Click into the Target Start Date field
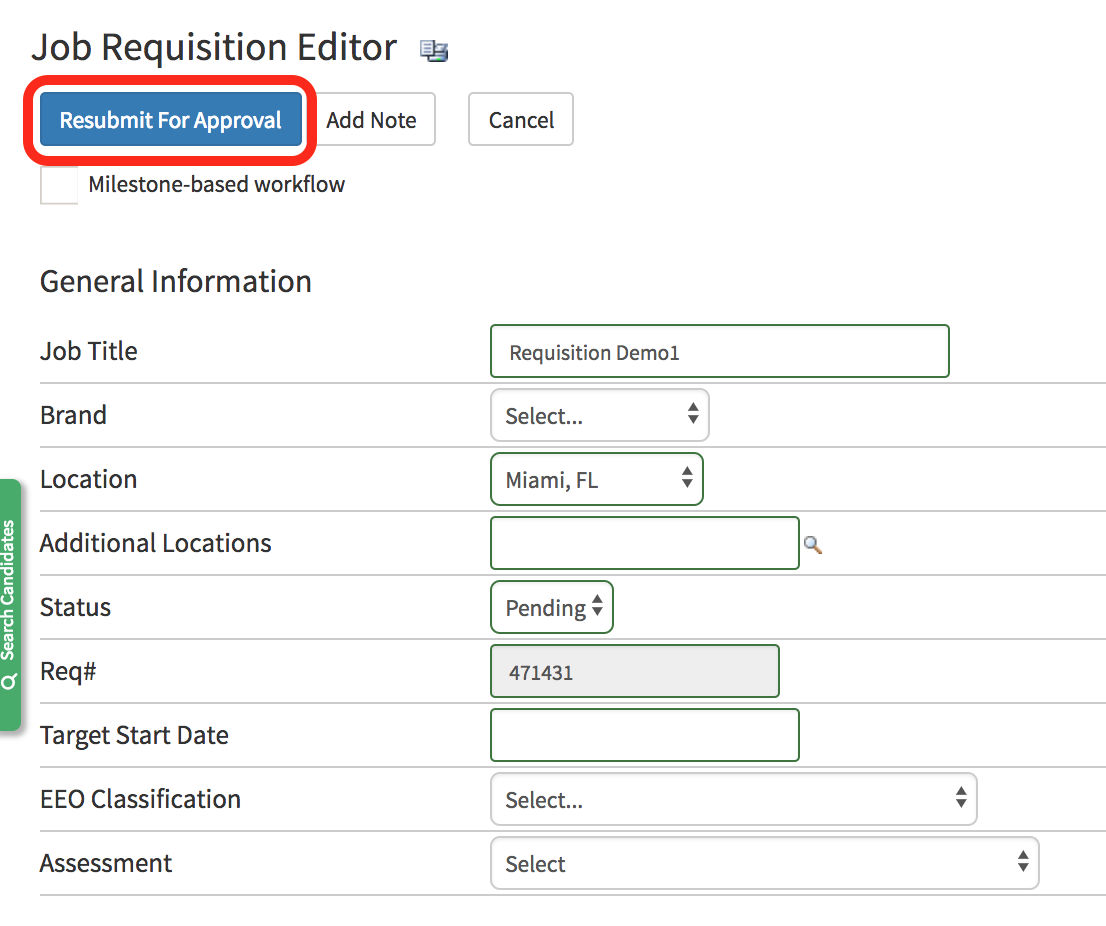Image resolution: width=1106 pixels, height=926 pixels. (644, 736)
